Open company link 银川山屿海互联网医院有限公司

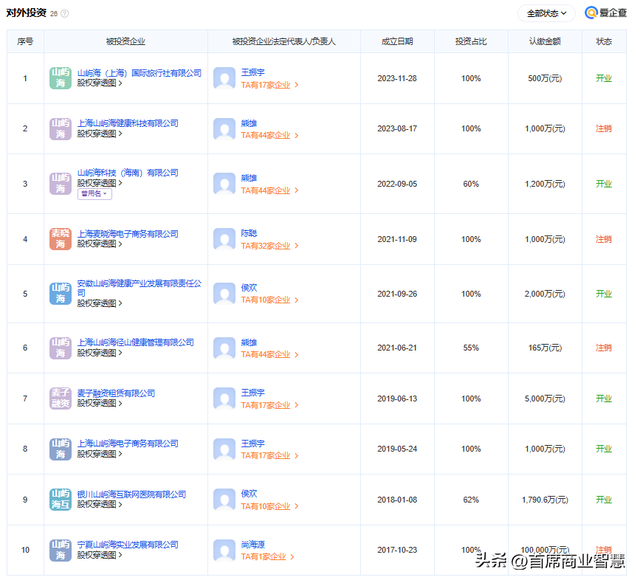tap(132, 494)
